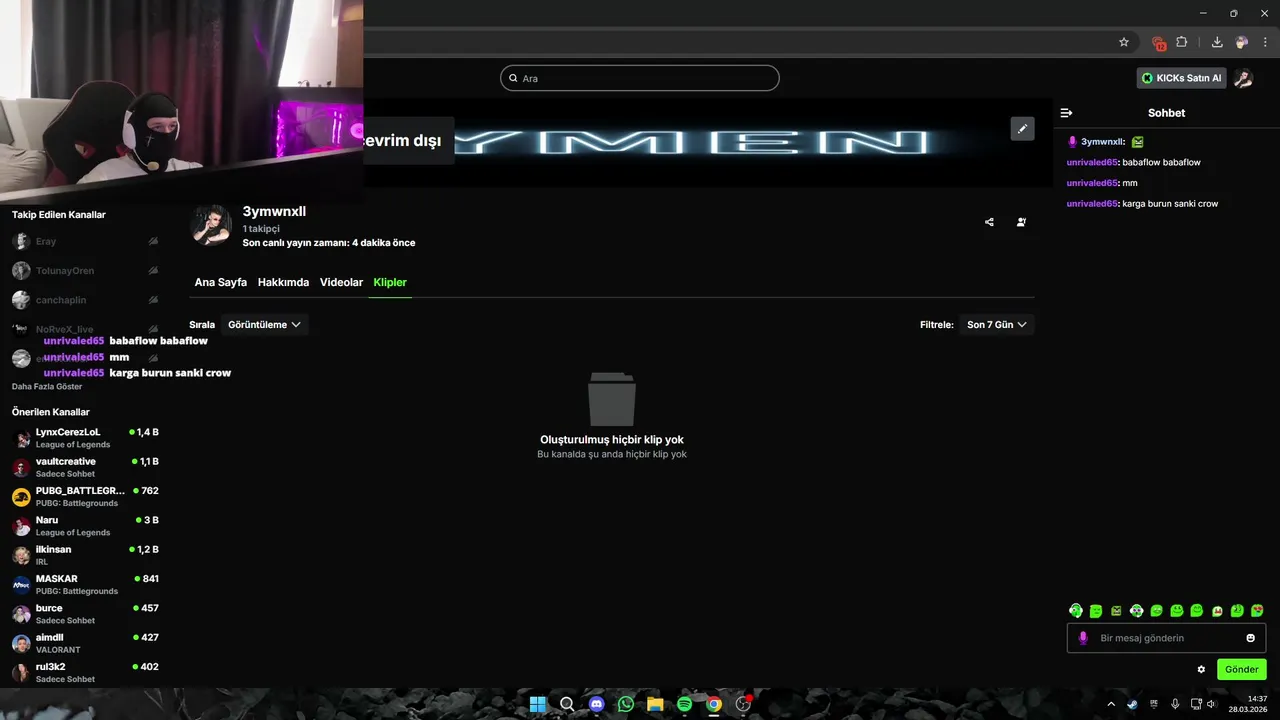Click the Önerilen Kanallar heading
The image size is (1280, 720).
click(51, 412)
